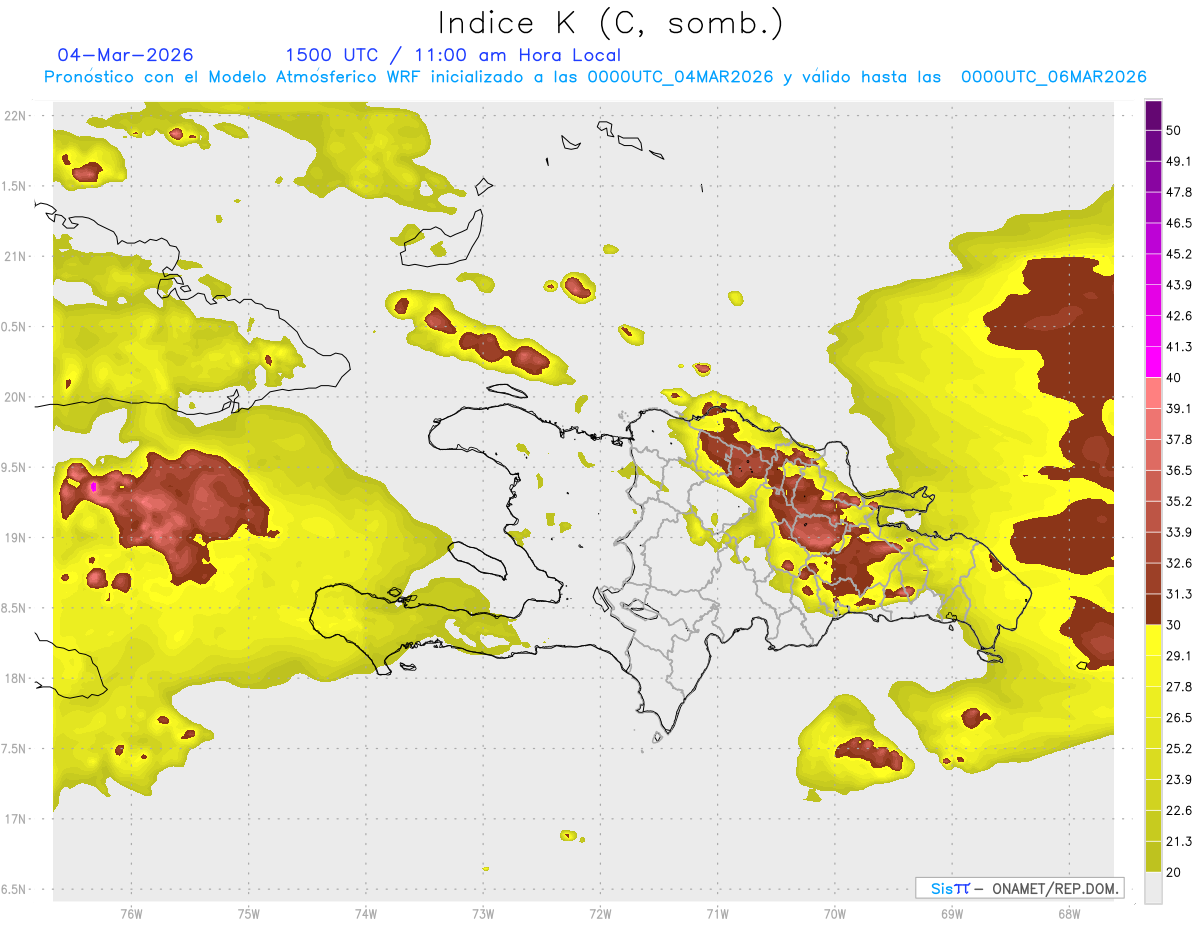
Task: Click the "25.2" color scale label
Action: (x=1179, y=749)
